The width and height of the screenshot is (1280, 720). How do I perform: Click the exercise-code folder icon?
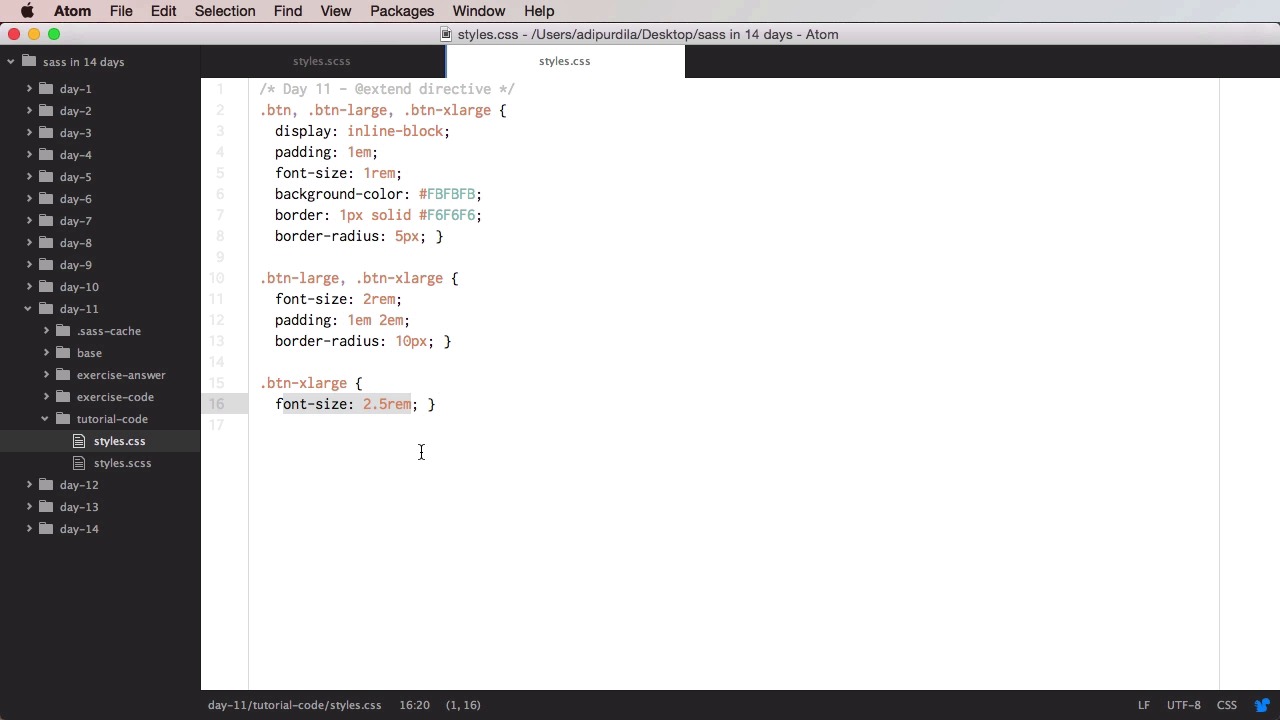(63, 397)
